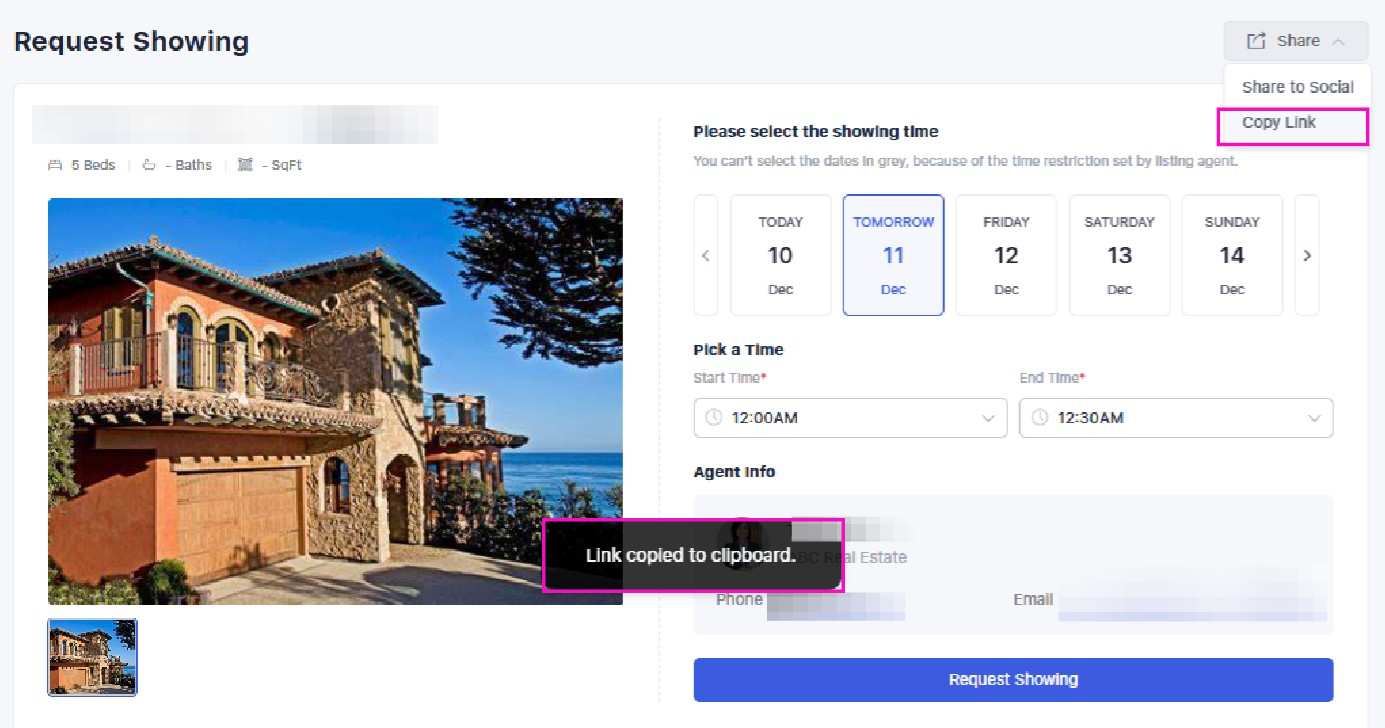
Task: Click the beds icon near 5 Beds
Action: pyautogui.click(x=55, y=165)
